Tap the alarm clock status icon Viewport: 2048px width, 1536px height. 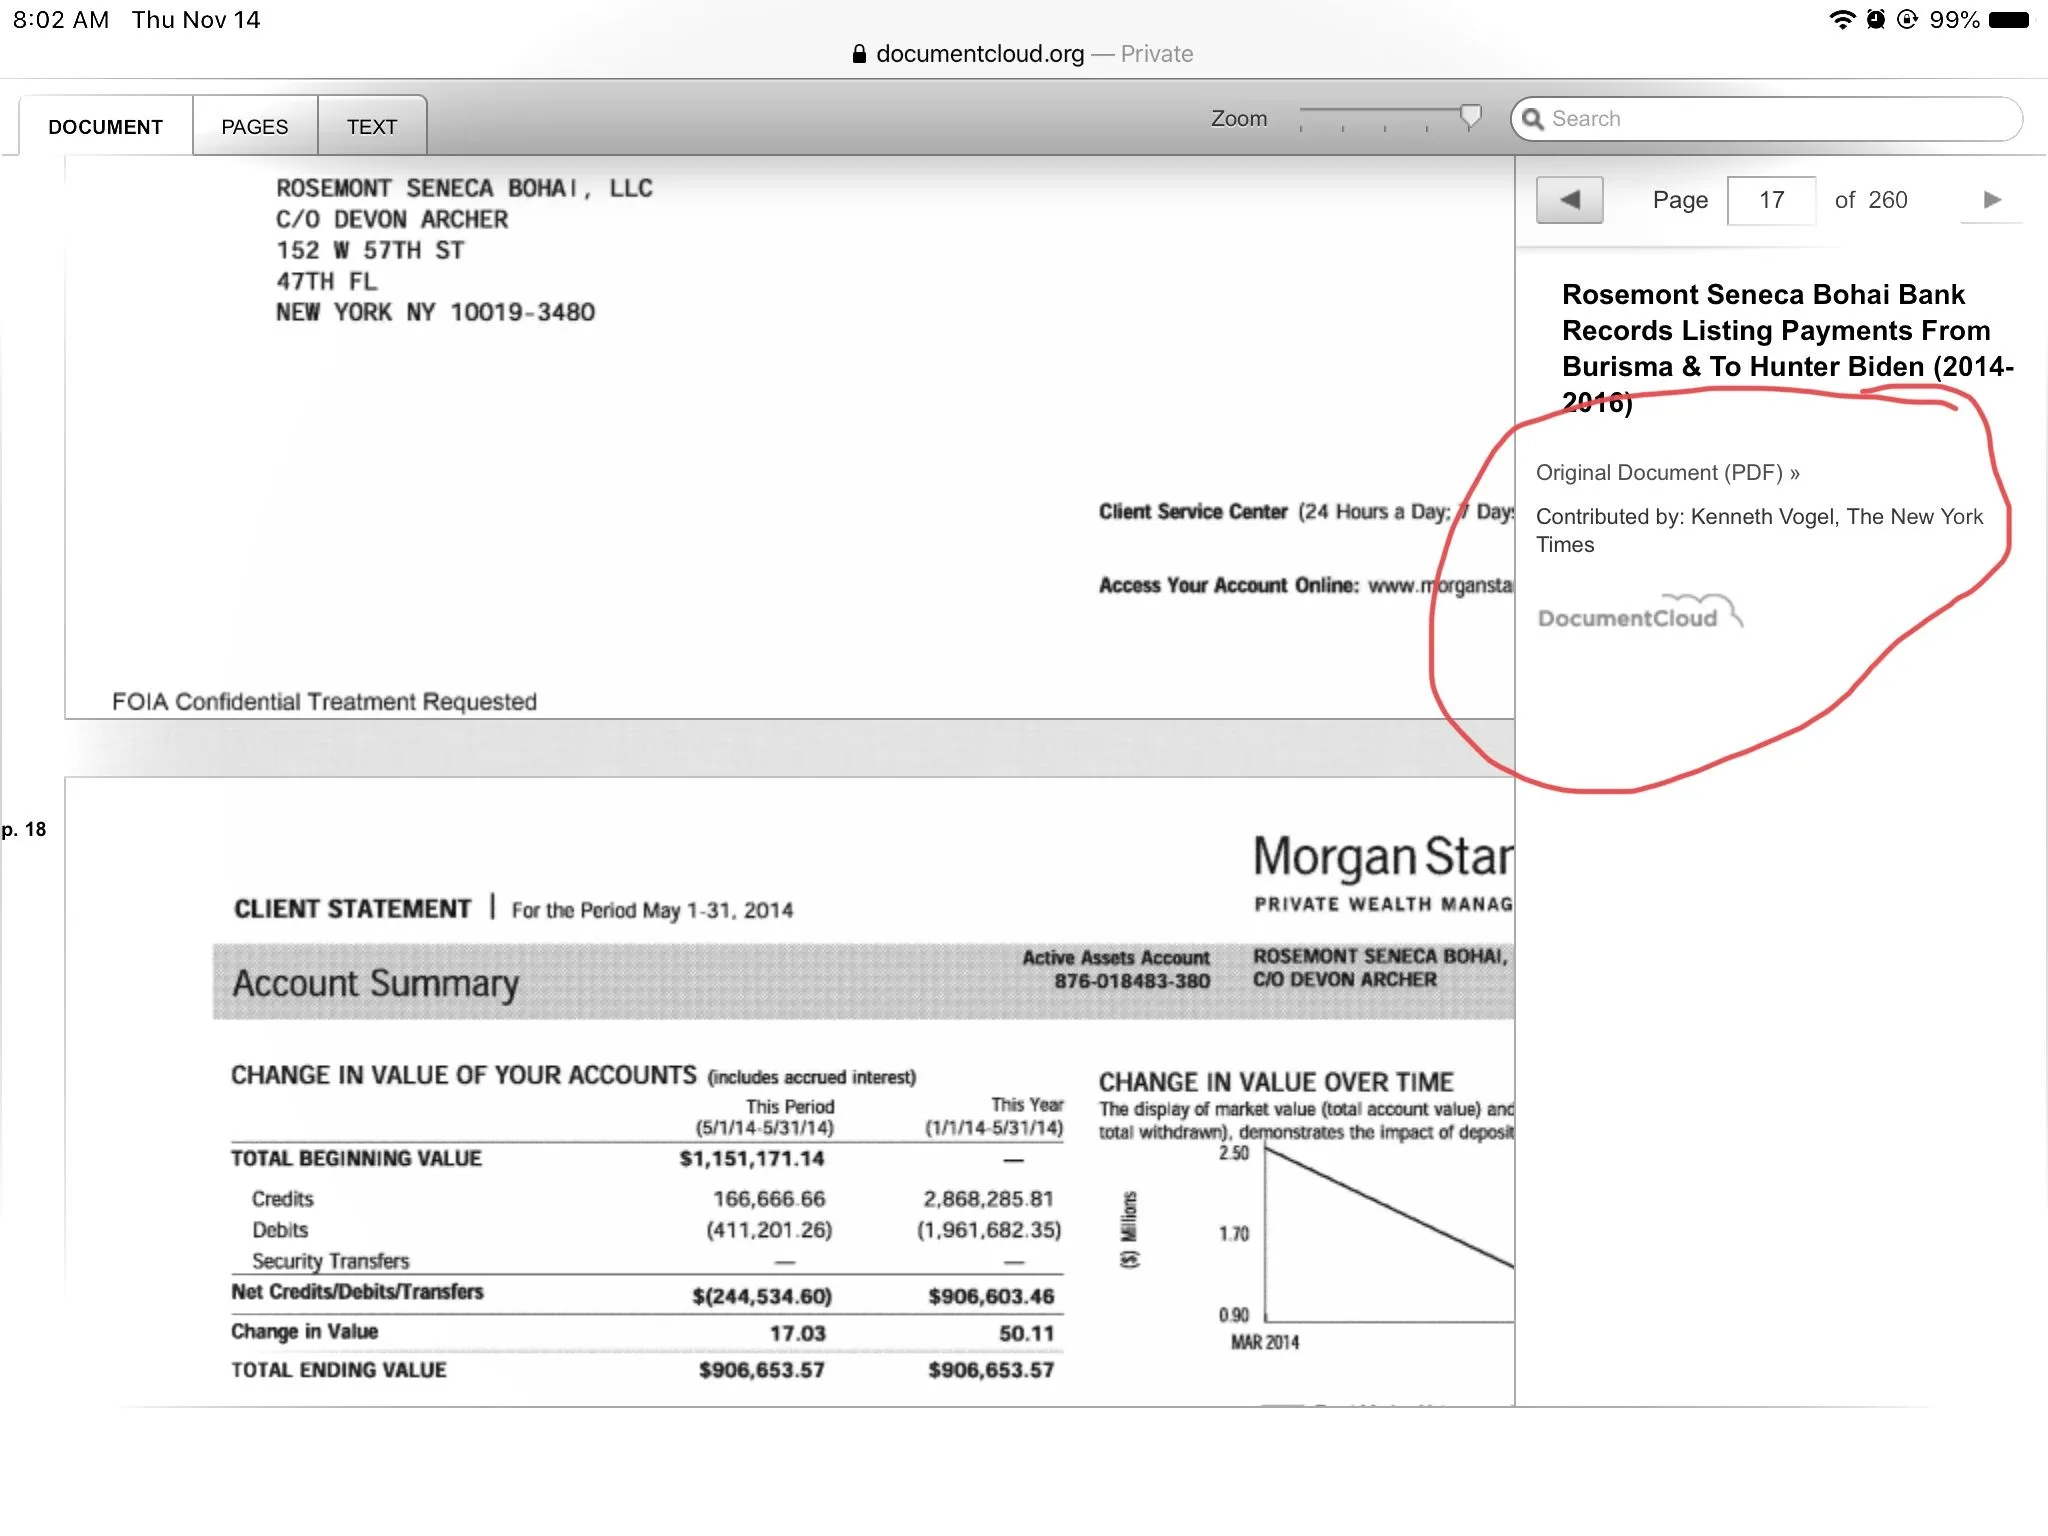click(x=1875, y=20)
